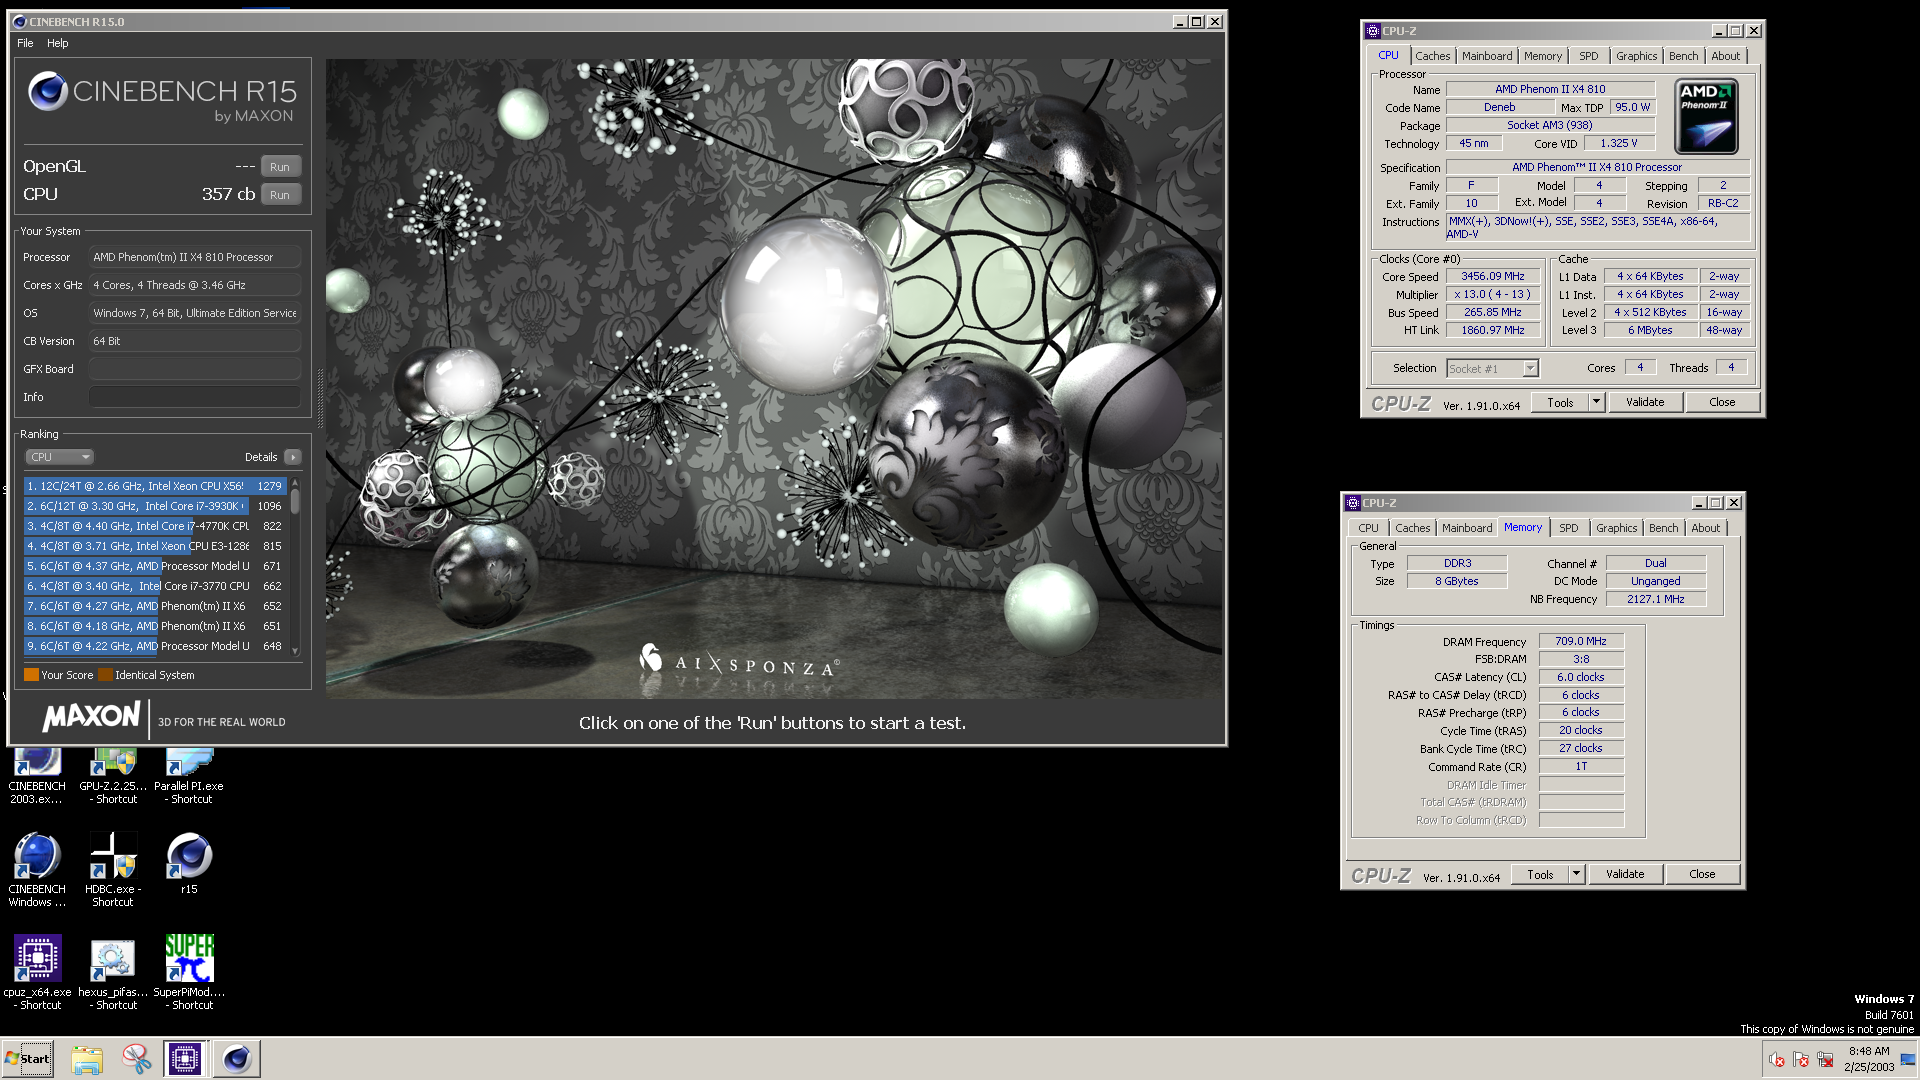1920x1080 pixels.
Task: Click the Start button
Action: click(x=28, y=1059)
